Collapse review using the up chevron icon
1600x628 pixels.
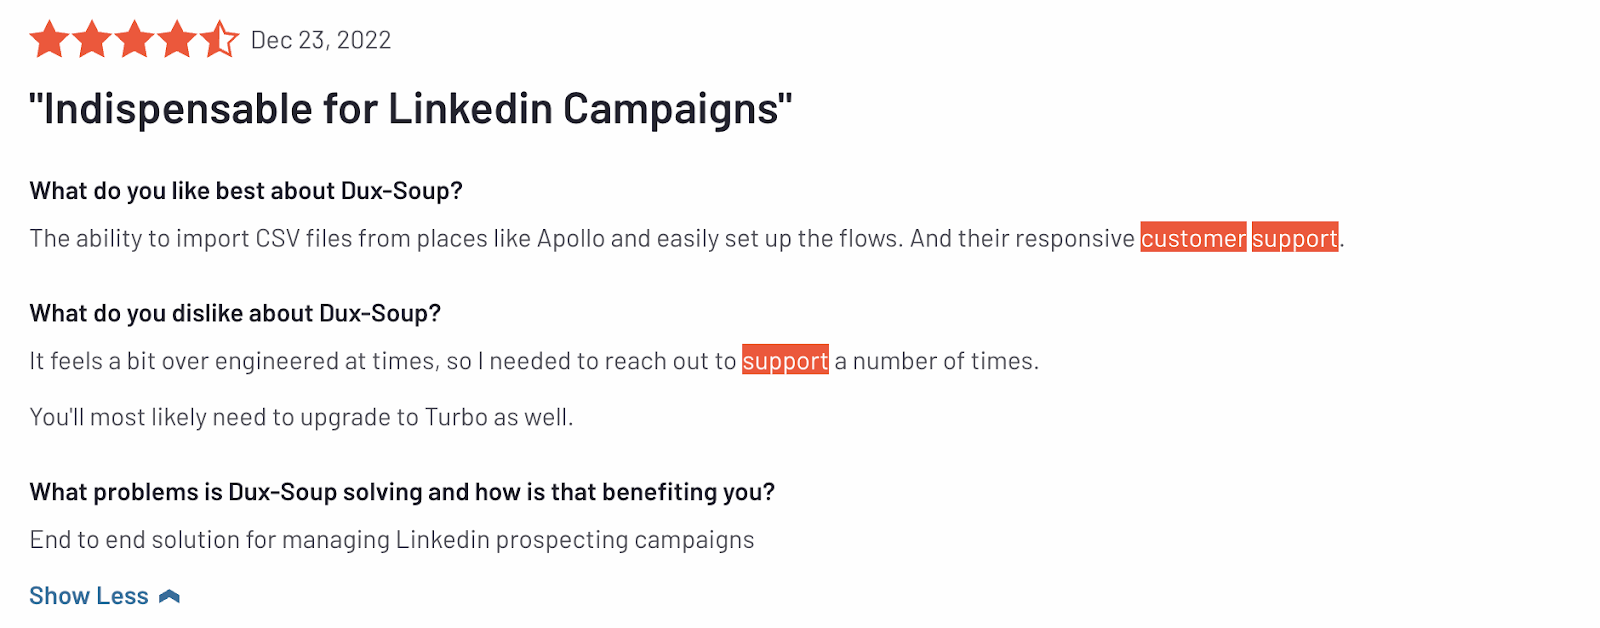[170, 596]
